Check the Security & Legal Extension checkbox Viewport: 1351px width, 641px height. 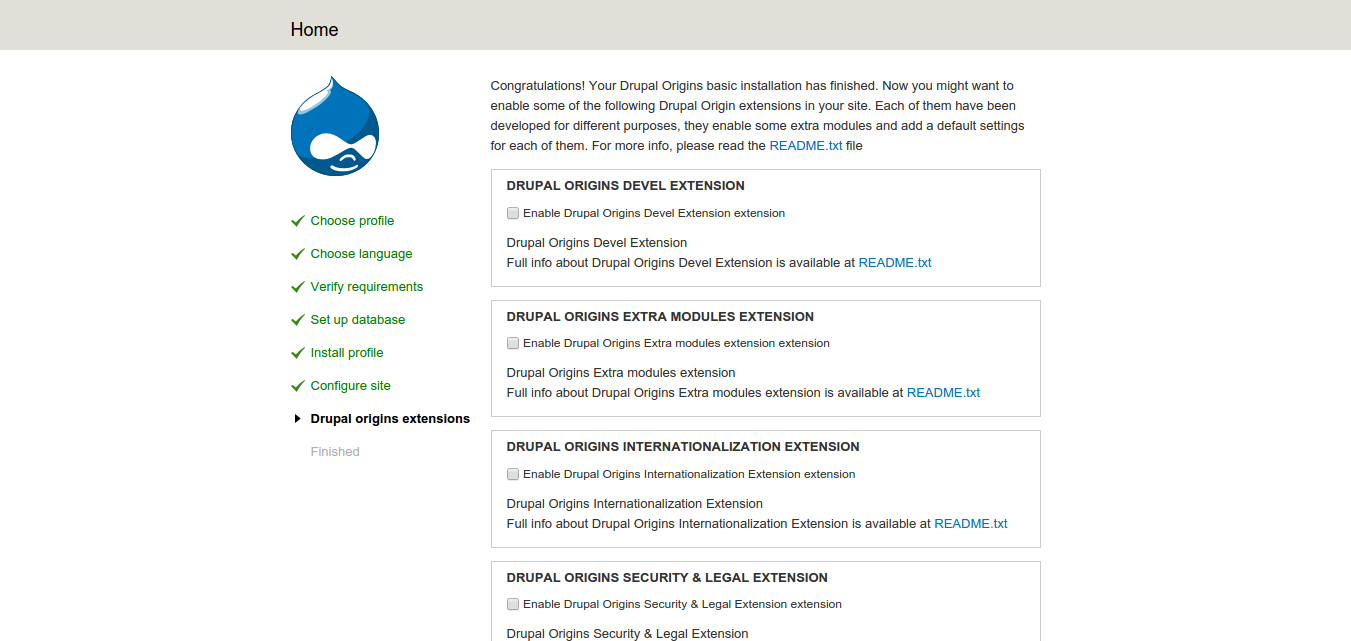[513, 604]
